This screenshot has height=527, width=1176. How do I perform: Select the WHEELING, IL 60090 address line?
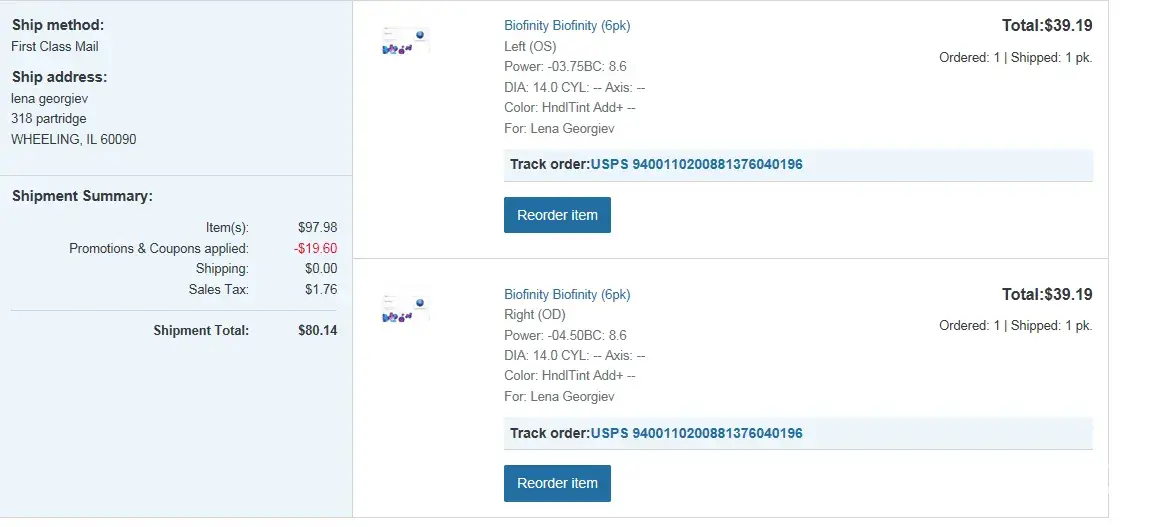click(x=74, y=139)
